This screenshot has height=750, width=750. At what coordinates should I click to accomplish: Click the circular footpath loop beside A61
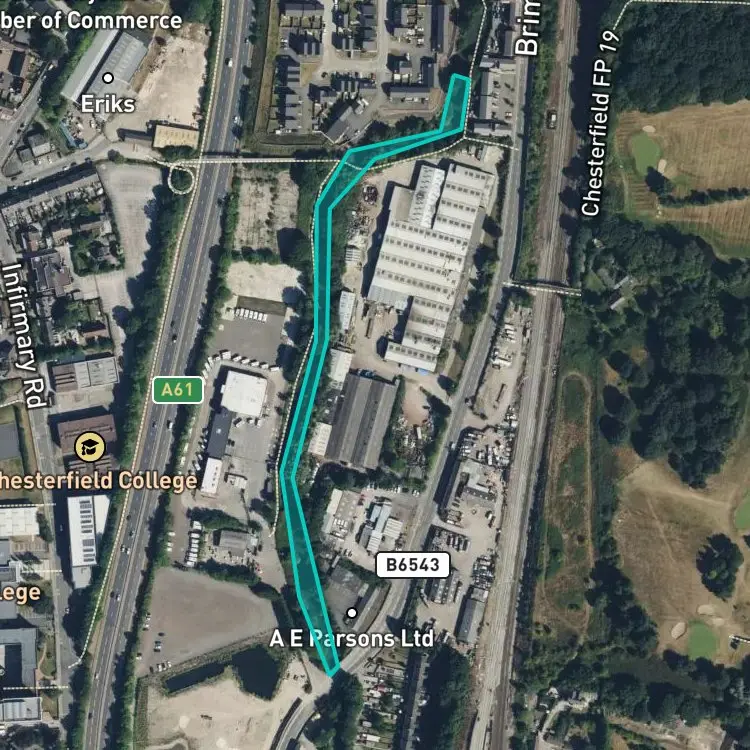point(181,179)
